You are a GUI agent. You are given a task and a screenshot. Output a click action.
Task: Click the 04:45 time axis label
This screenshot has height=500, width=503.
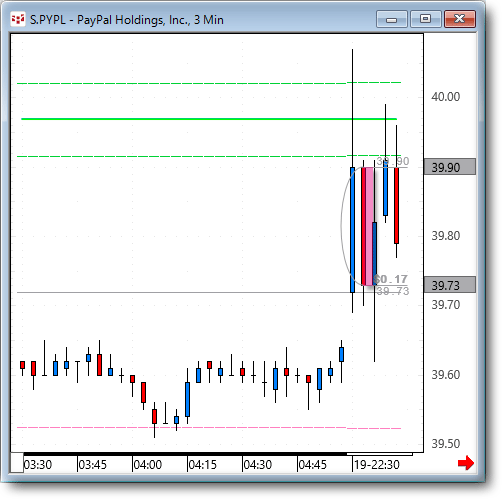pyautogui.click(x=313, y=464)
